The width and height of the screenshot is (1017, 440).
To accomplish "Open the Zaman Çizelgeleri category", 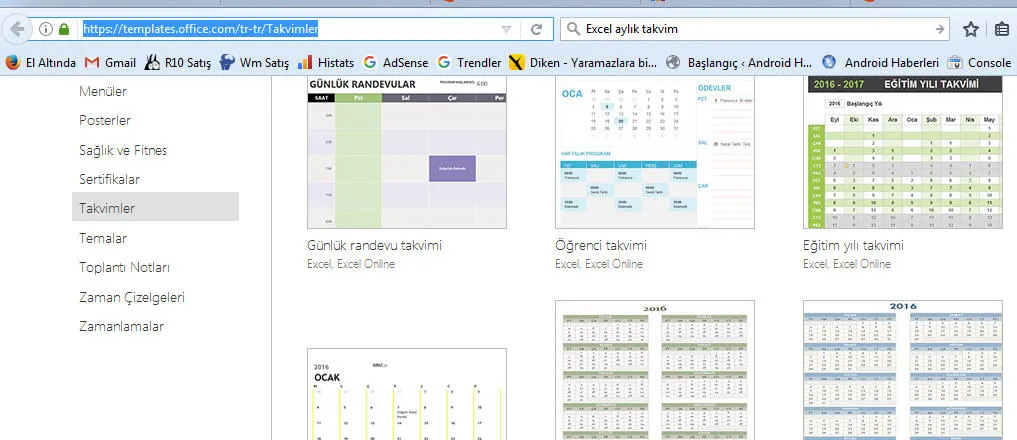I will (131, 297).
